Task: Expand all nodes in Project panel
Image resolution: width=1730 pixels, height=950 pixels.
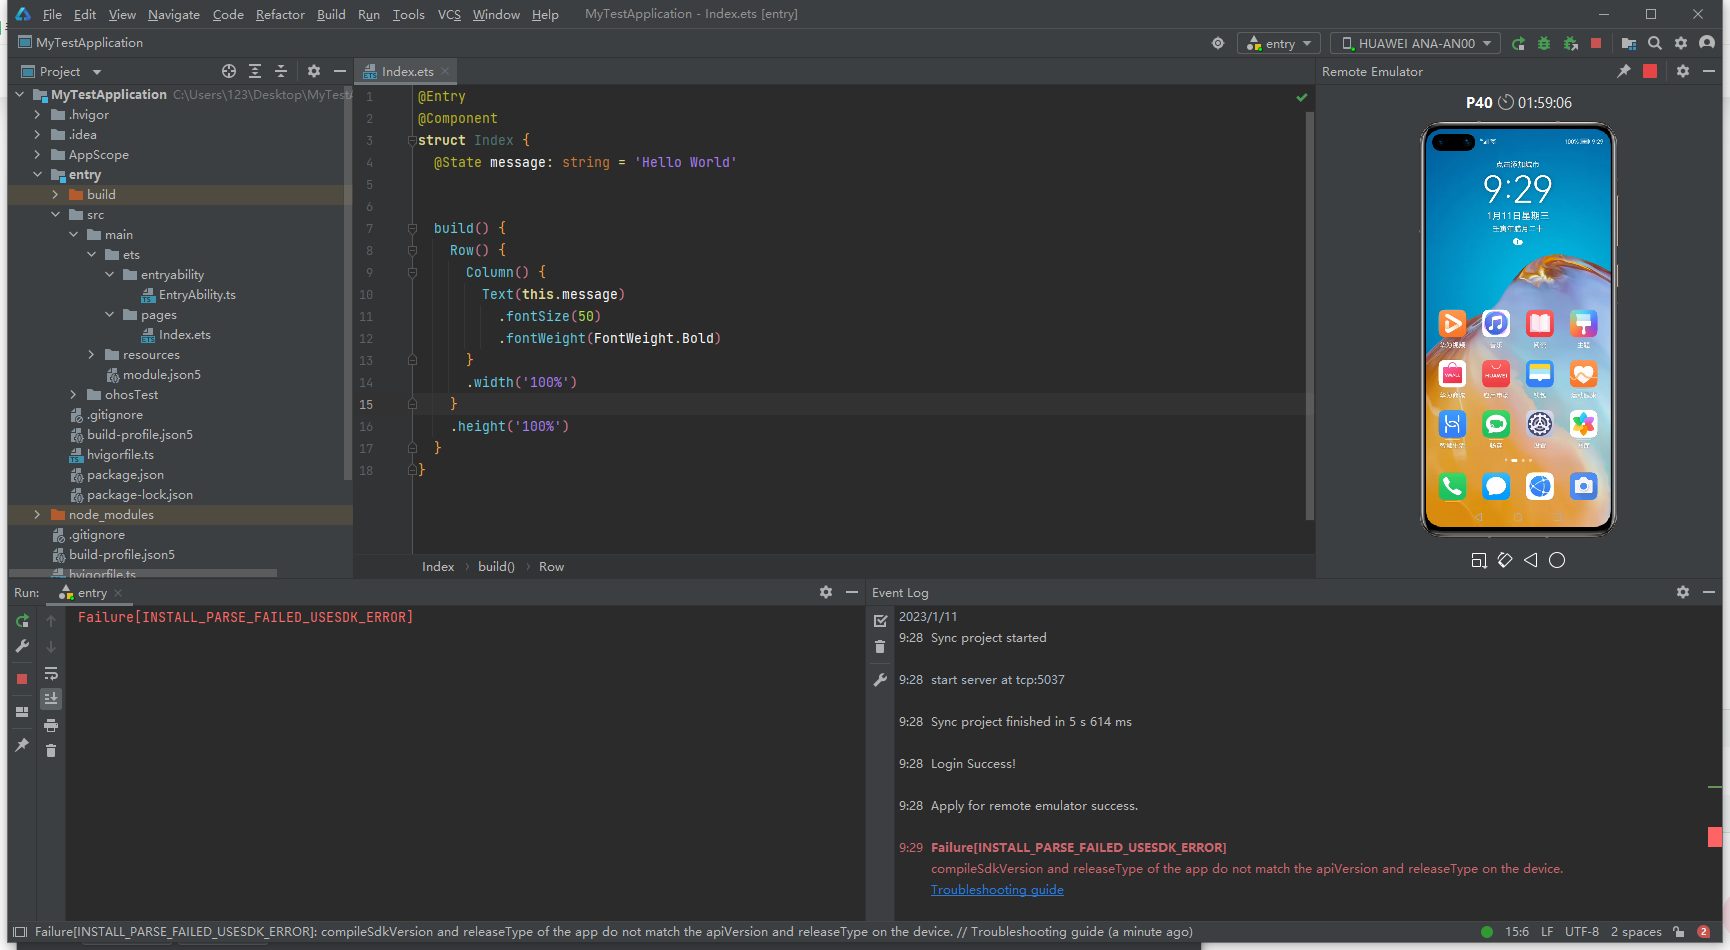Action: coord(255,71)
